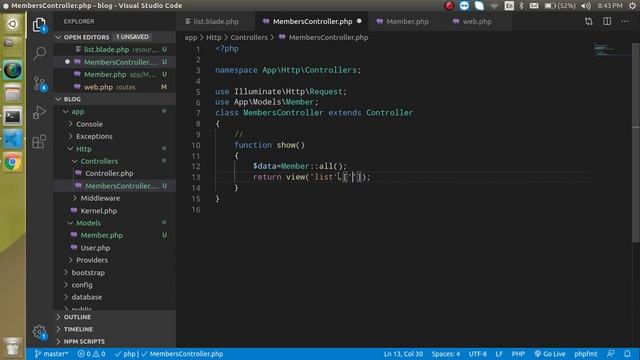This screenshot has width=640, height=360.
Task: Change indentation via Spaces: 4
Action: pos(446,354)
